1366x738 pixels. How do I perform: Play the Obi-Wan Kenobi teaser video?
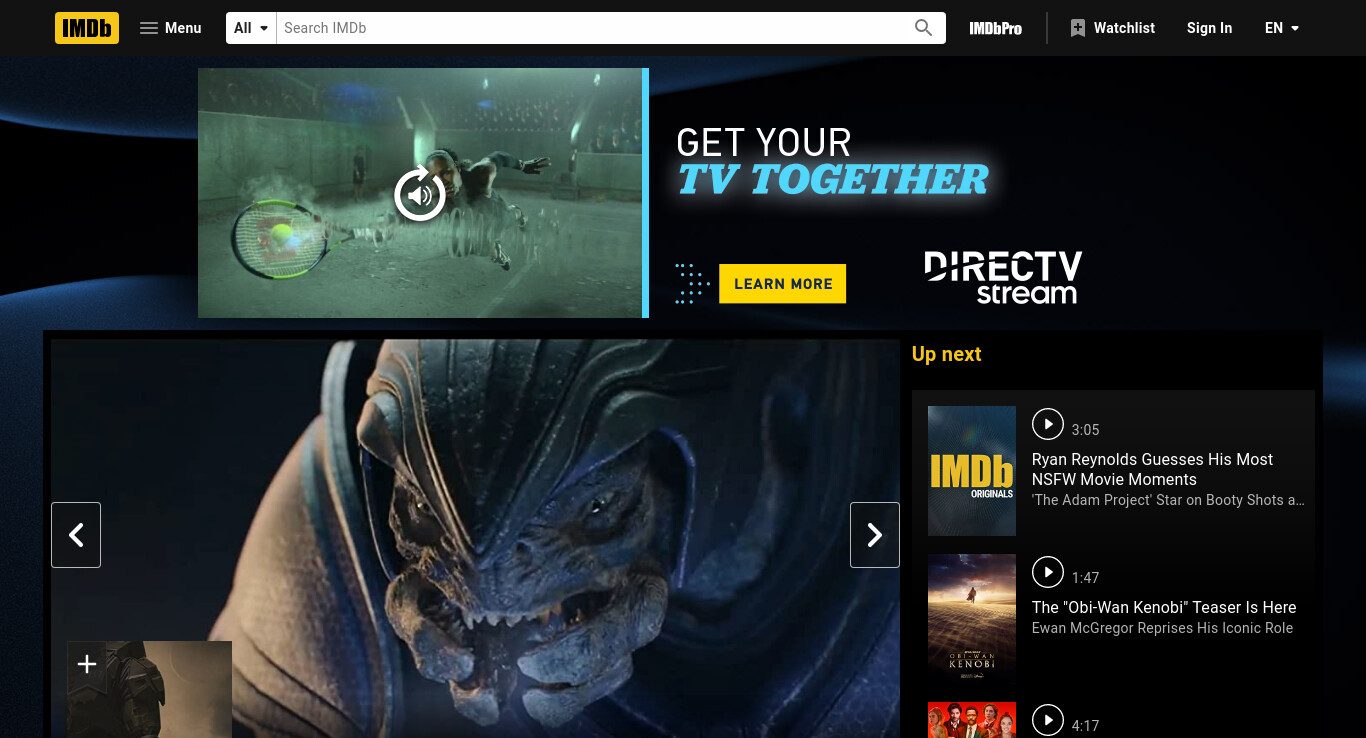1047,572
